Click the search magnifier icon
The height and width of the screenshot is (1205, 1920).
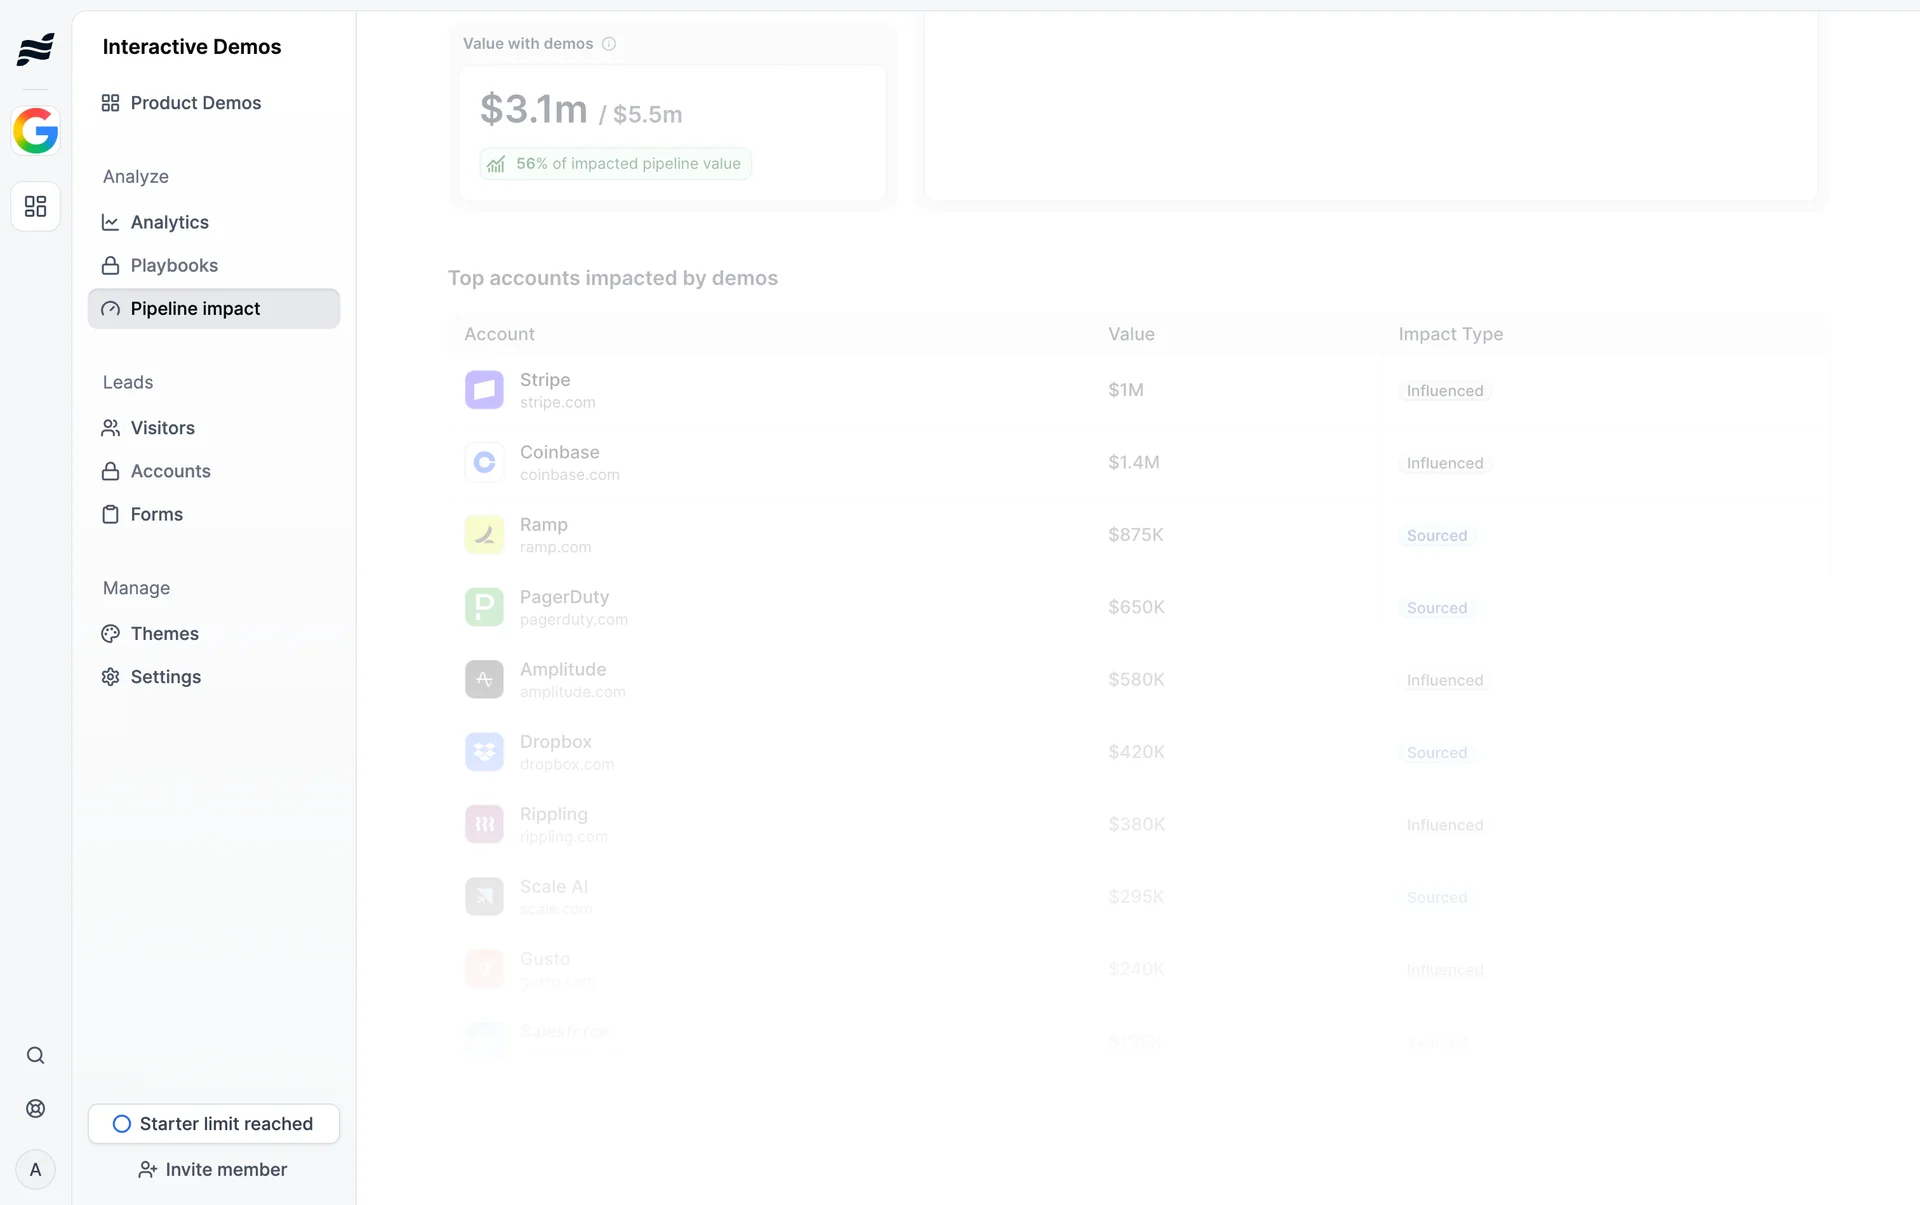tap(36, 1056)
